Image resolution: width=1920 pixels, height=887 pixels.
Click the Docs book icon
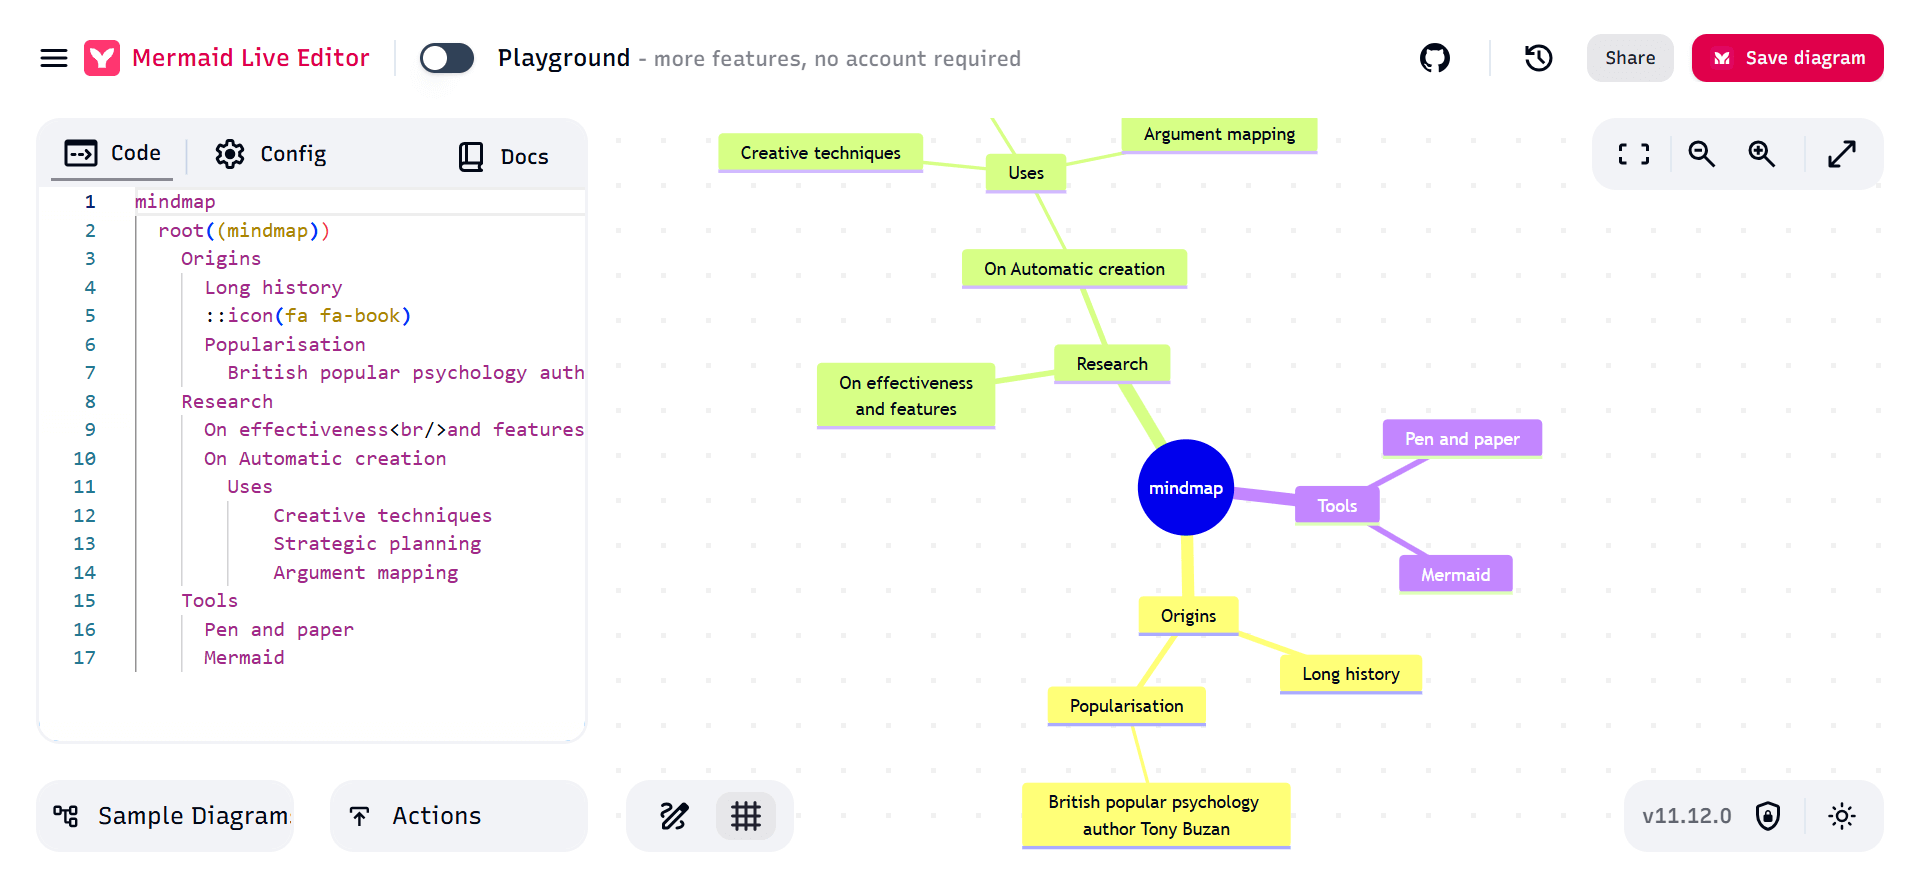coord(471,156)
